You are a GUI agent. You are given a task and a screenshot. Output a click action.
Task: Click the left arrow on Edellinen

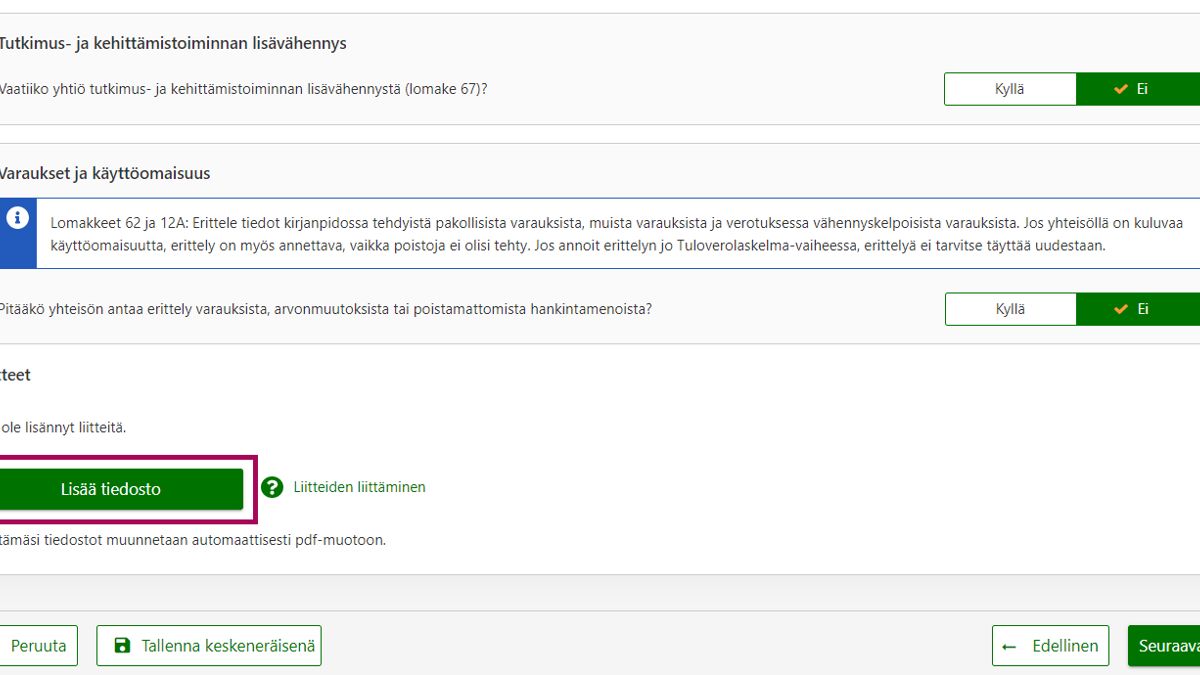point(1010,646)
